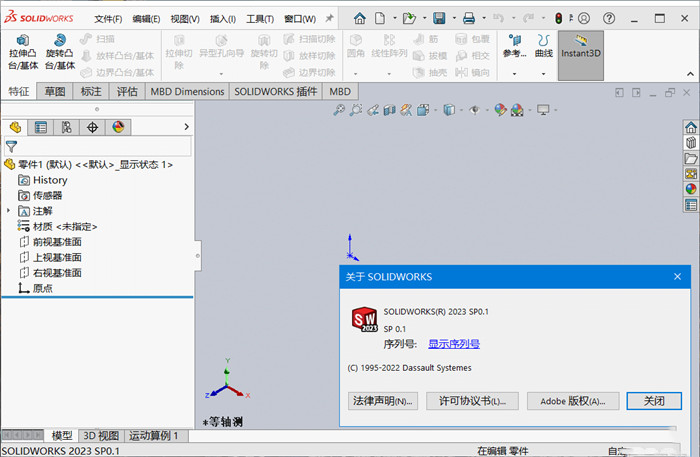Viewport: 700px width, 457px height.
Task: Click the 关闭 button in the About dialog
Action: [654, 401]
